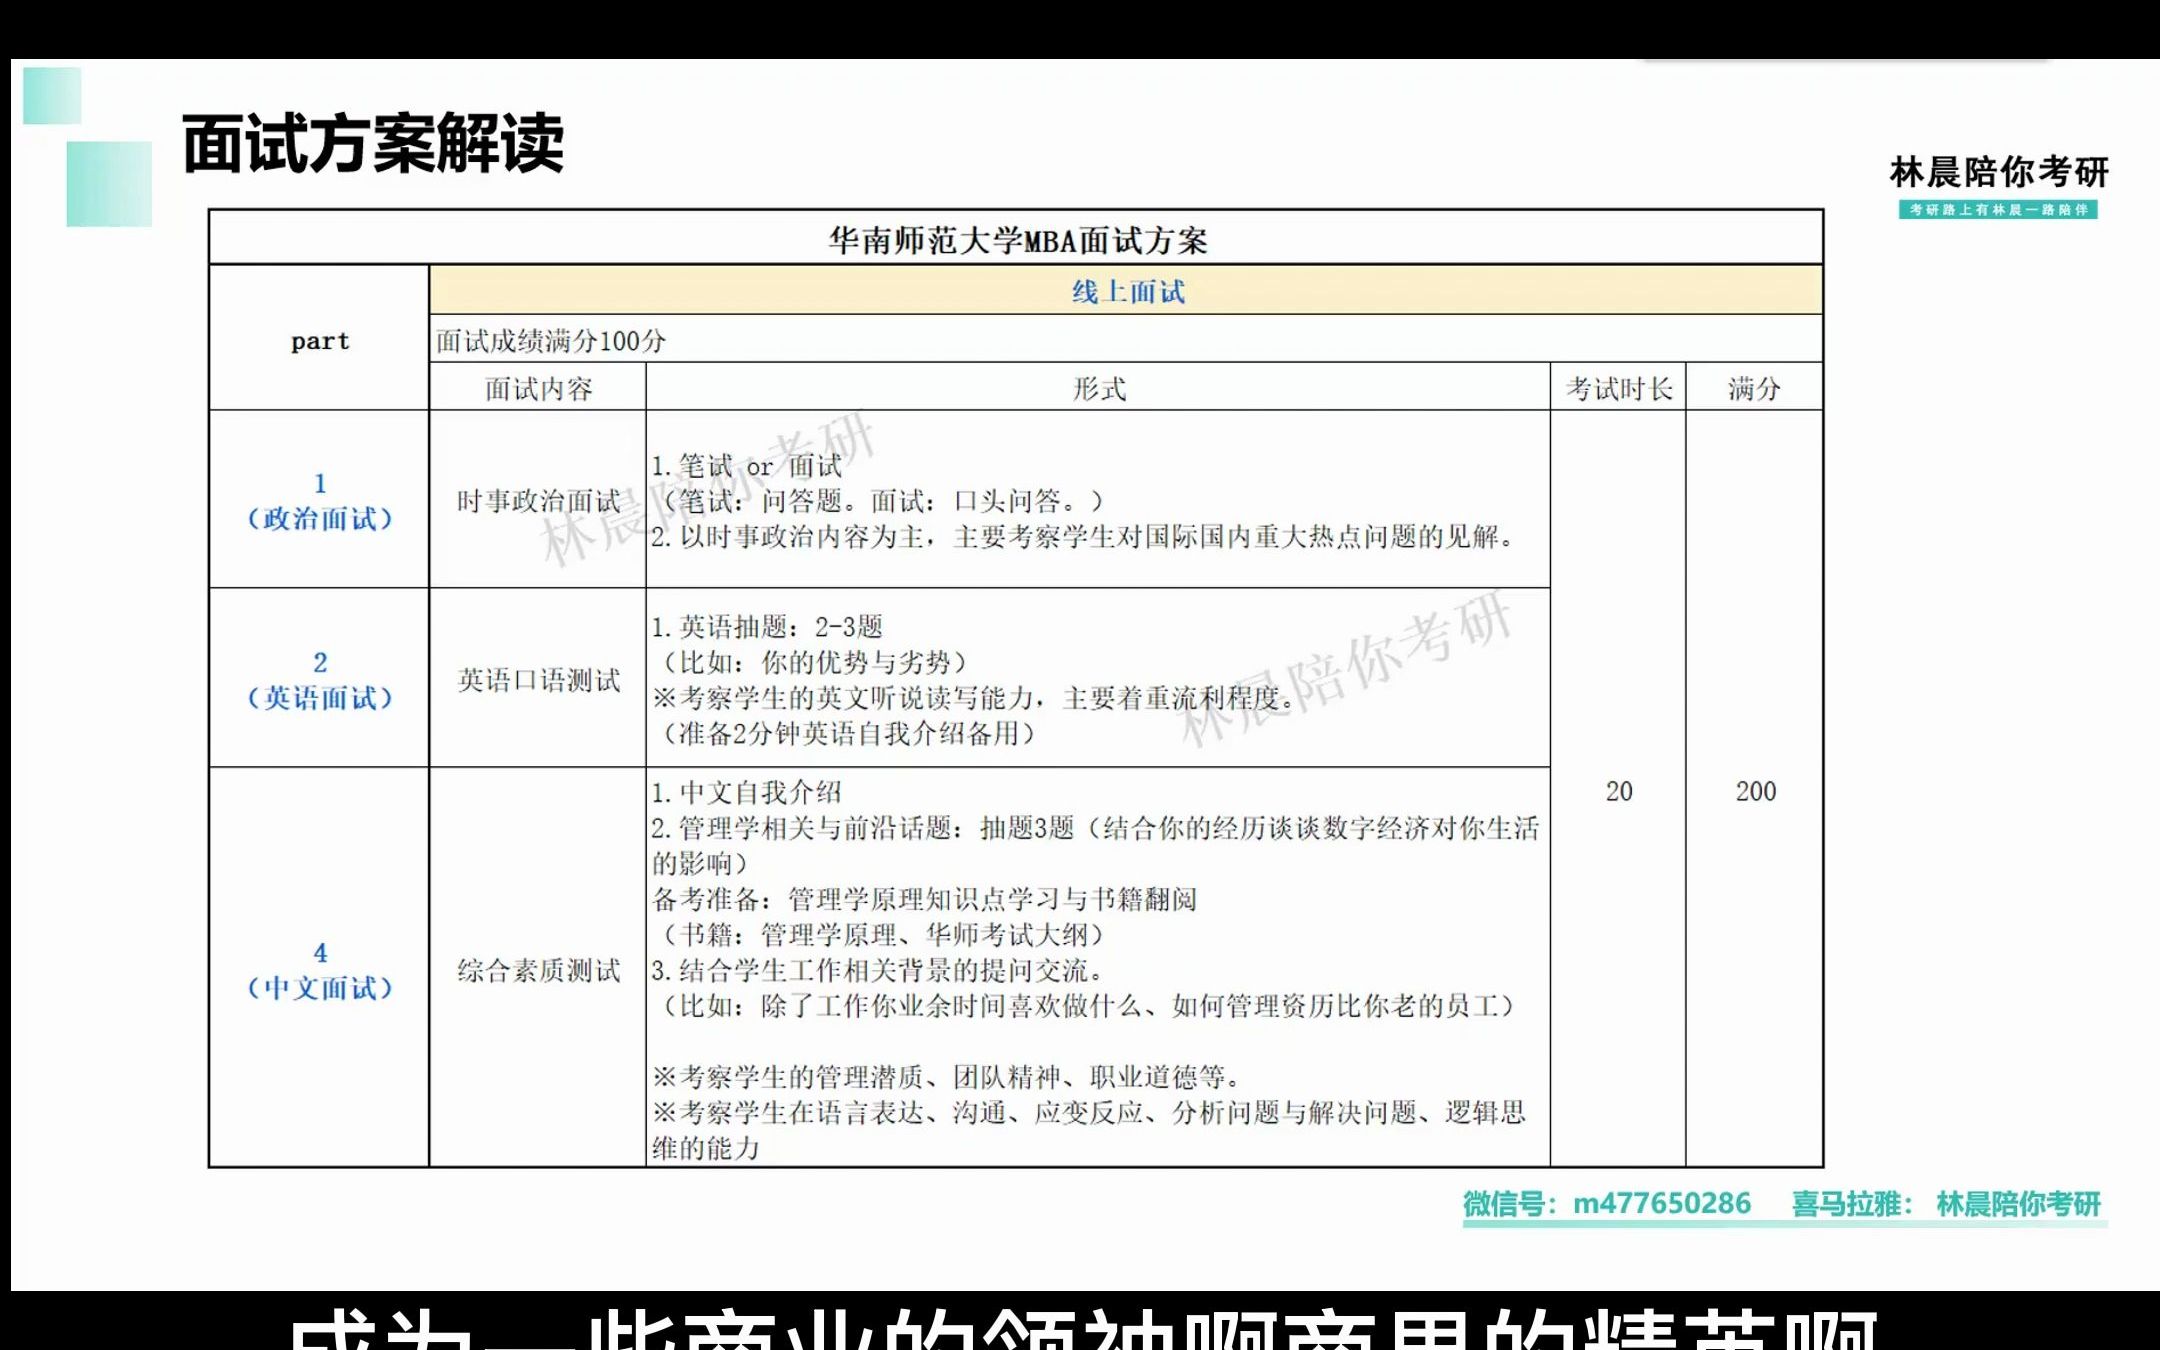Select the table header 华南师范大学MBA面试方案
Viewport: 2160px width, 1350px height.
coord(1017,239)
